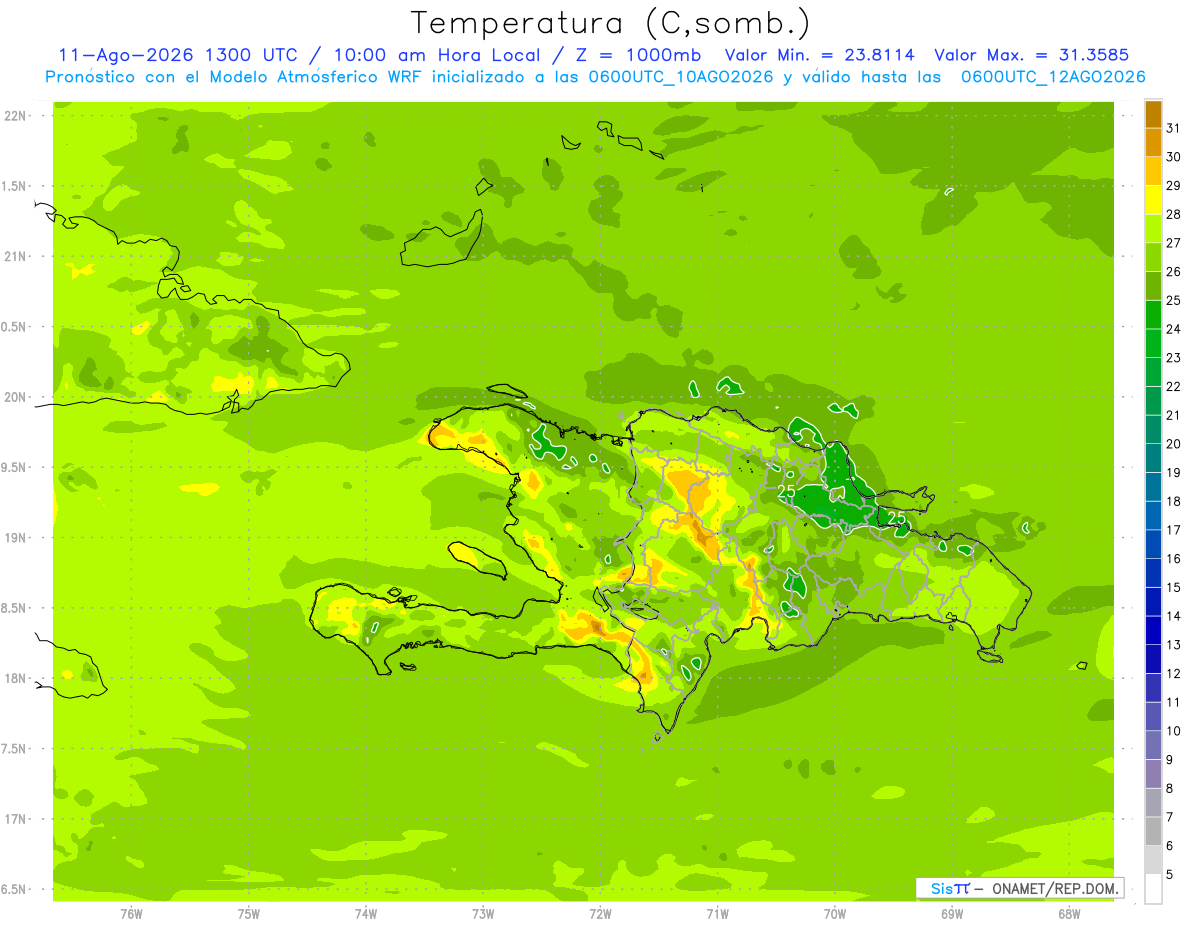The image size is (1200, 927).
Task: Click the color scale value 30
Action: pyautogui.click(x=1173, y=157)
